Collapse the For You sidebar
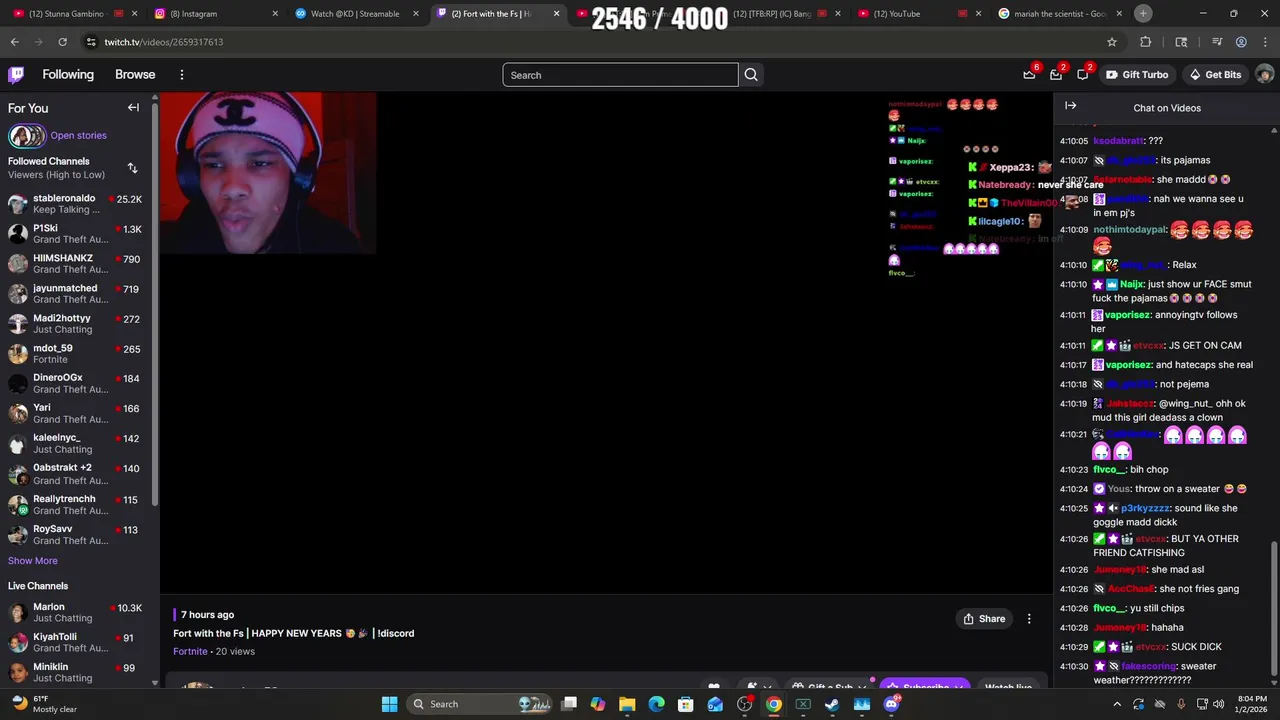 click(x=133, y=108)
